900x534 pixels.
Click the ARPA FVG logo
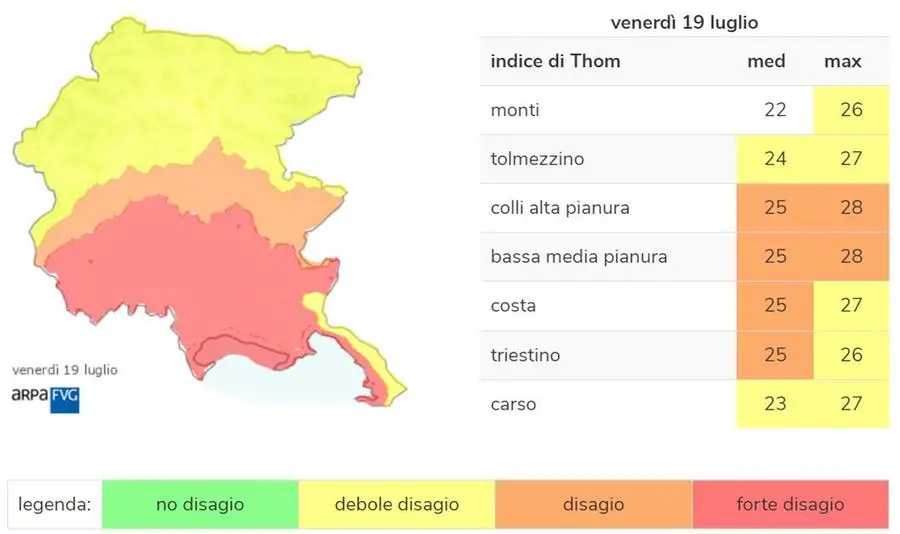pos(45,400)
